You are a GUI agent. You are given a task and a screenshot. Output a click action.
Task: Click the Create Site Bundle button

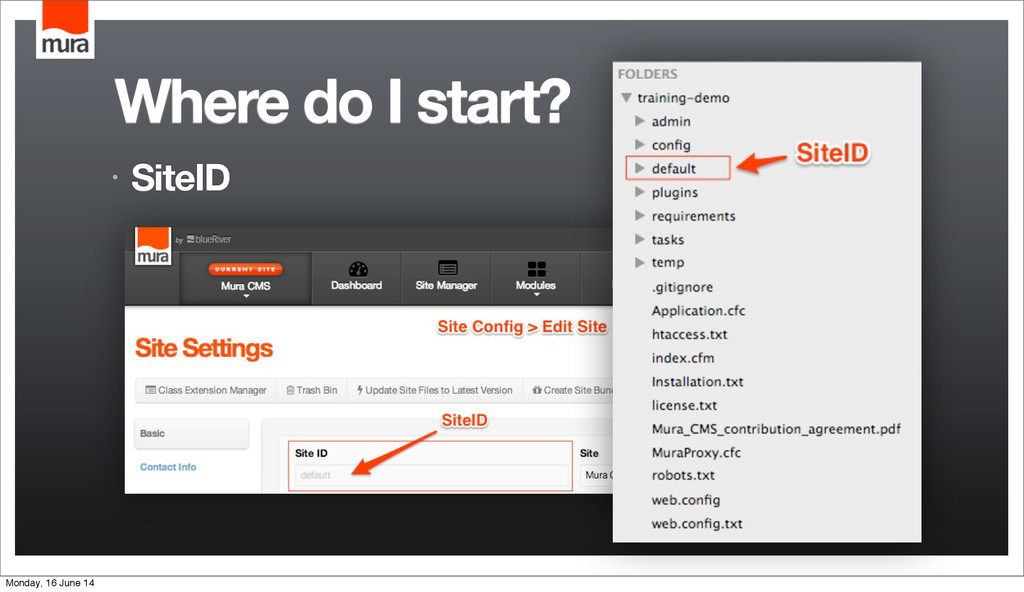tap(569, 390)
